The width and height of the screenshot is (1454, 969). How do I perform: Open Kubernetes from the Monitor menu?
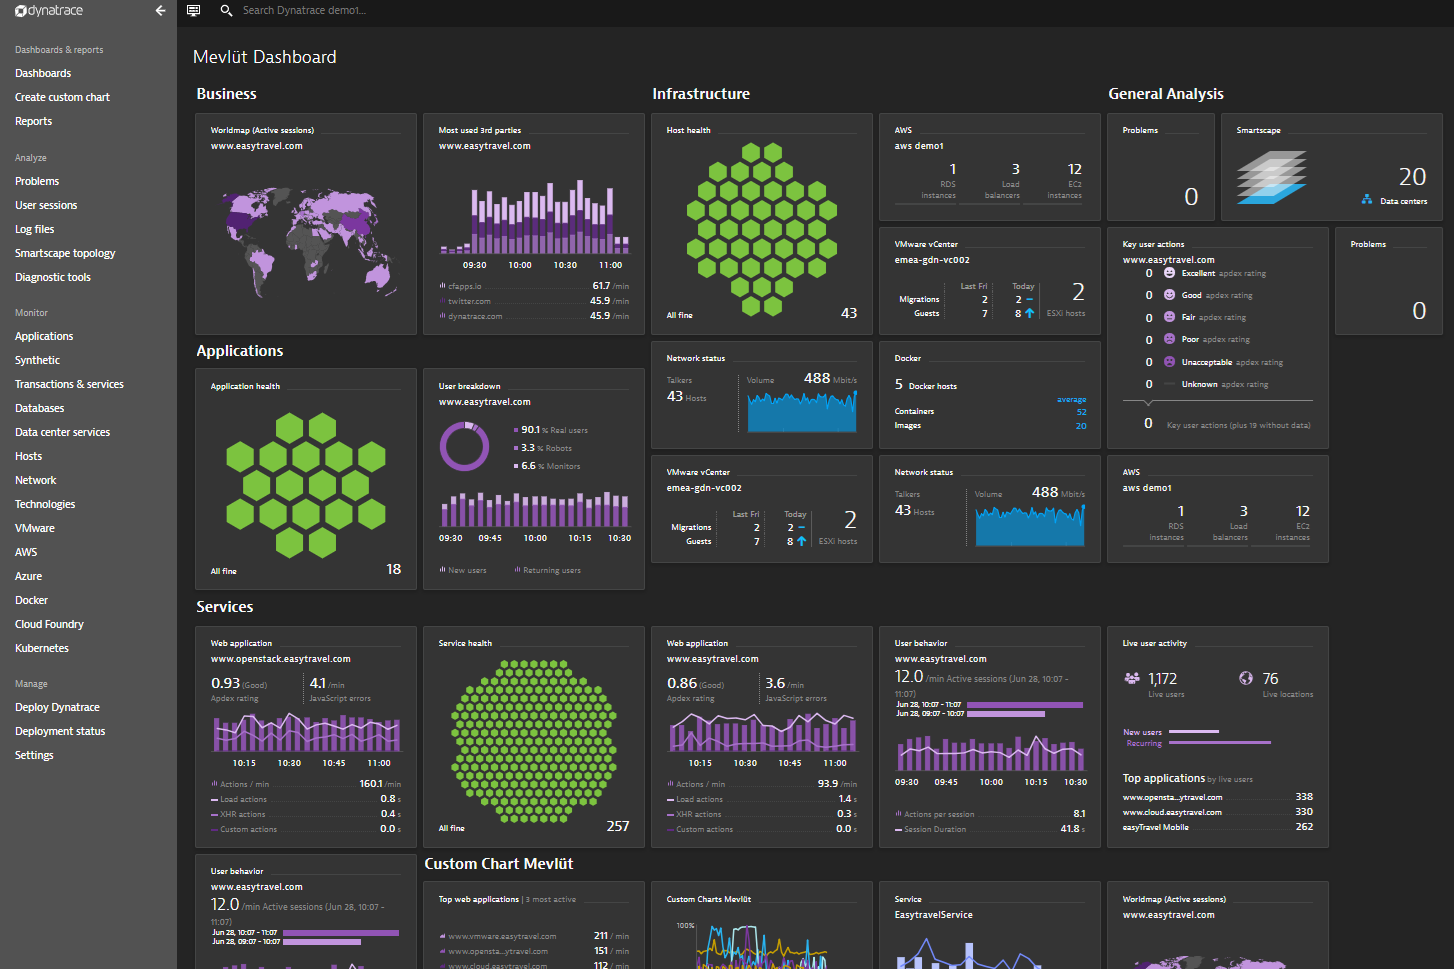[x=42, y=649]
